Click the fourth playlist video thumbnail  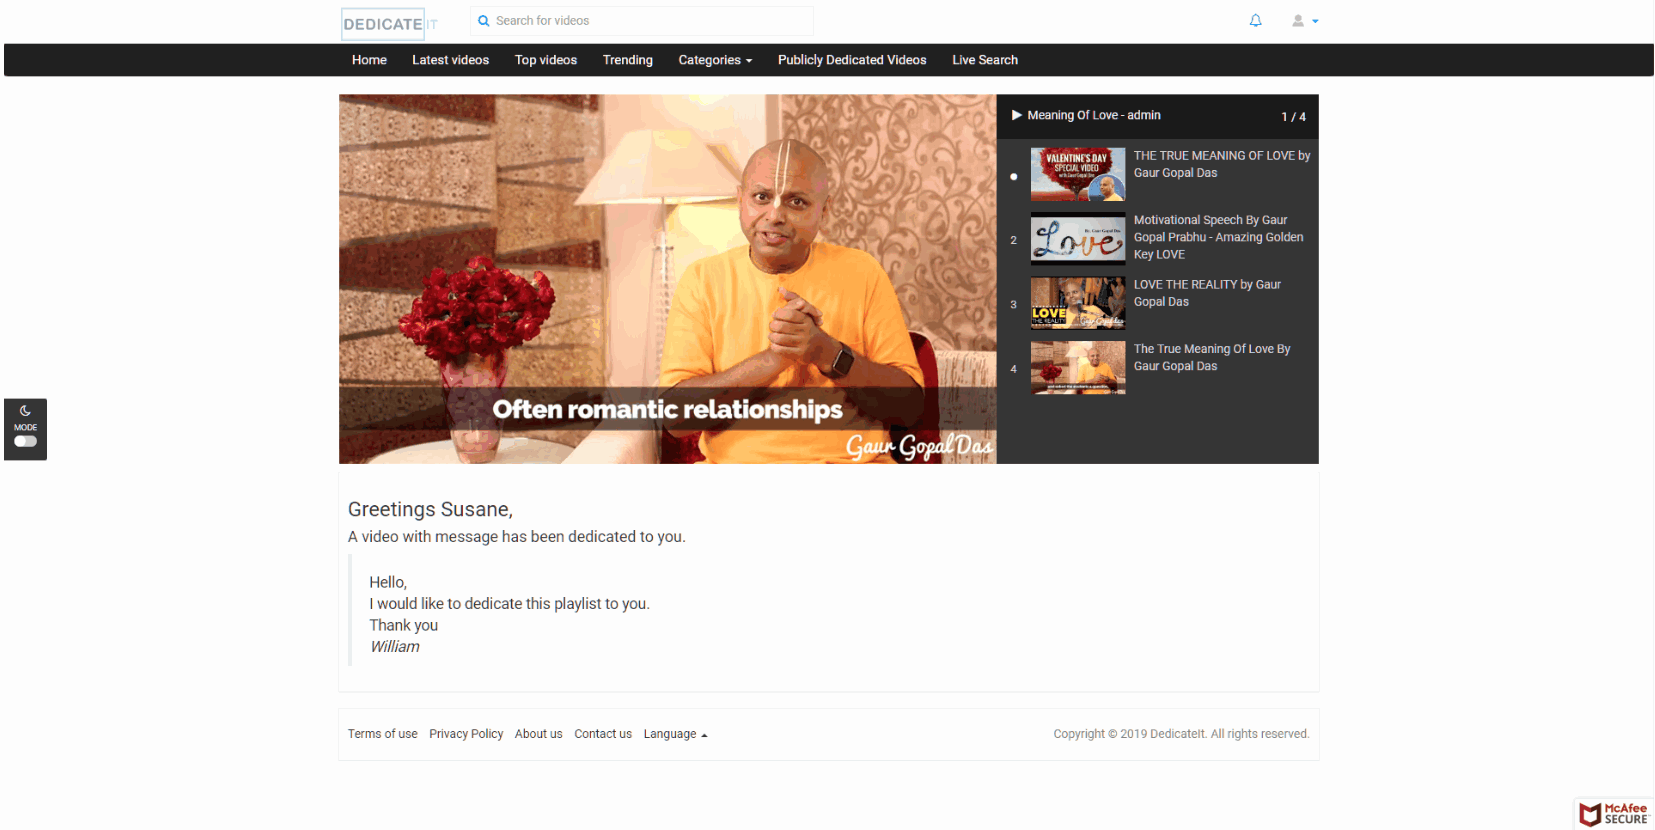pyautogui.click(x=1078, y=368)
